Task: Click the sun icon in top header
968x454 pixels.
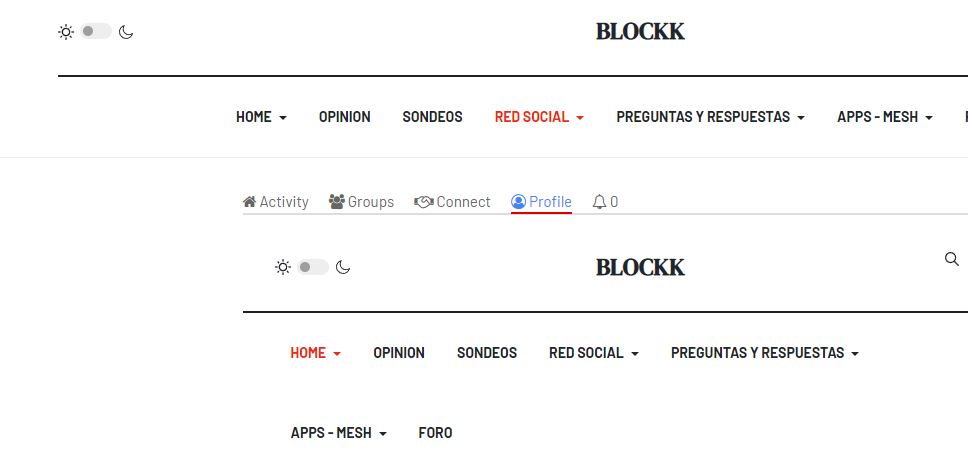Action: 66,32
